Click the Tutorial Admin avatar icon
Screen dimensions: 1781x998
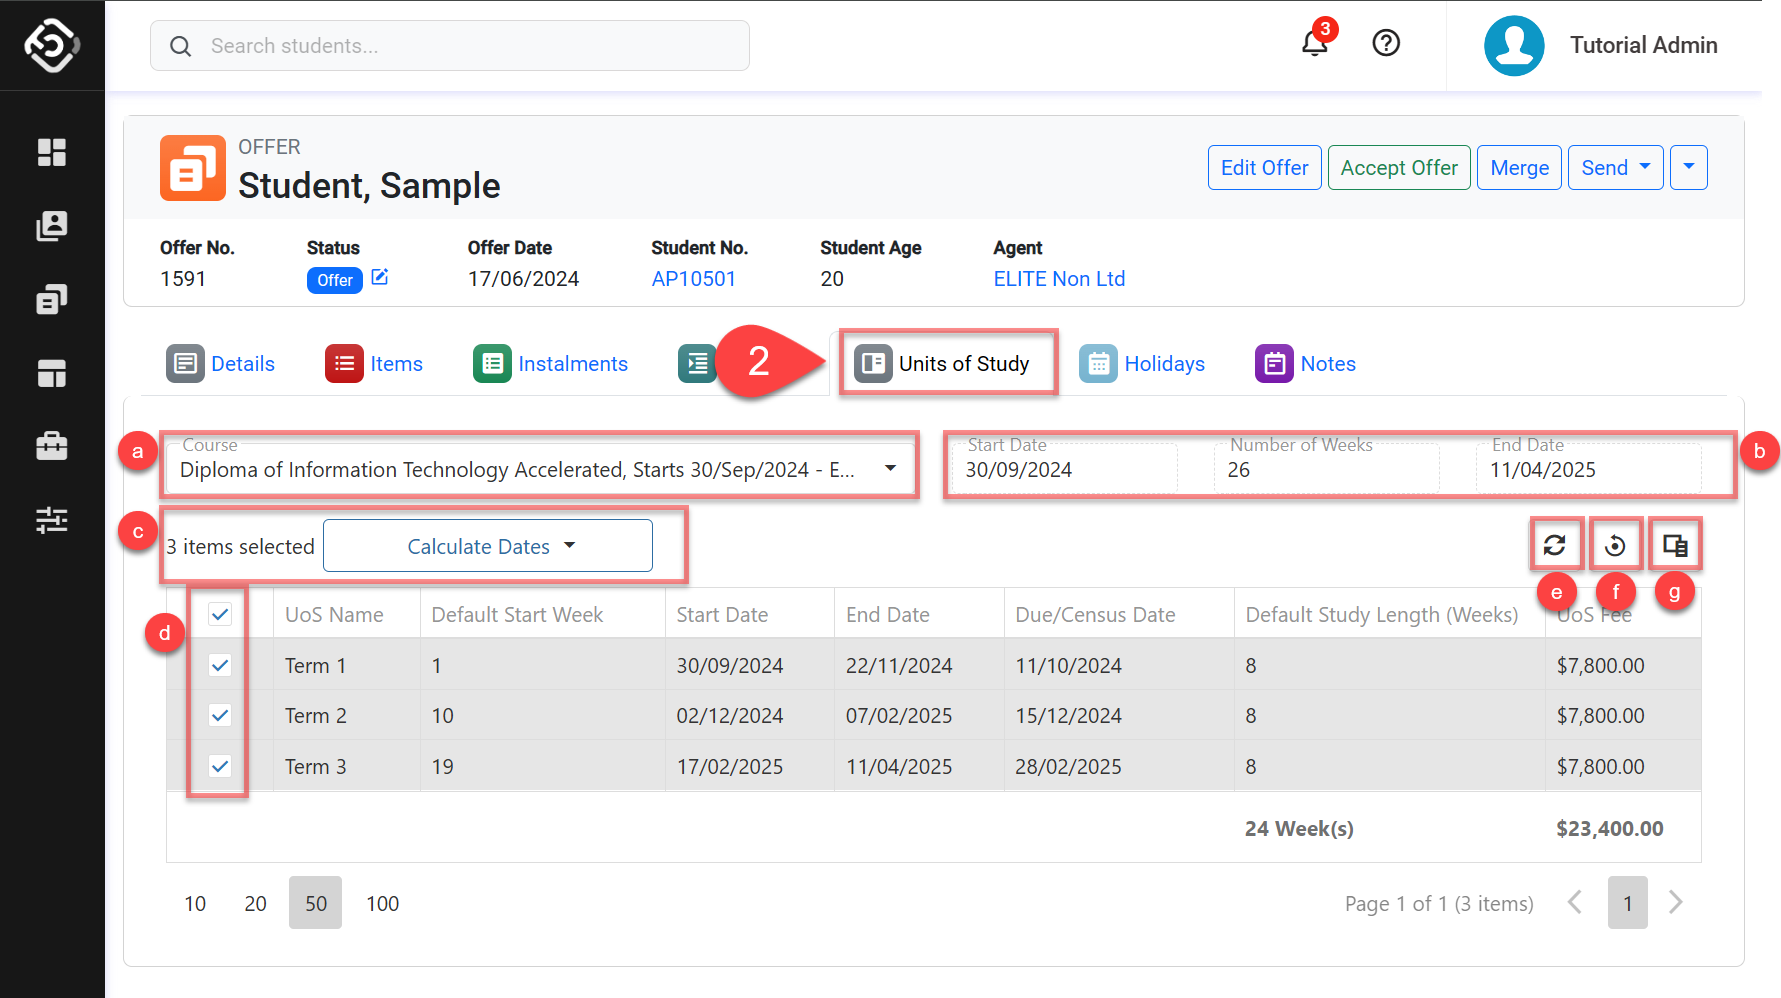[1514, 45]
